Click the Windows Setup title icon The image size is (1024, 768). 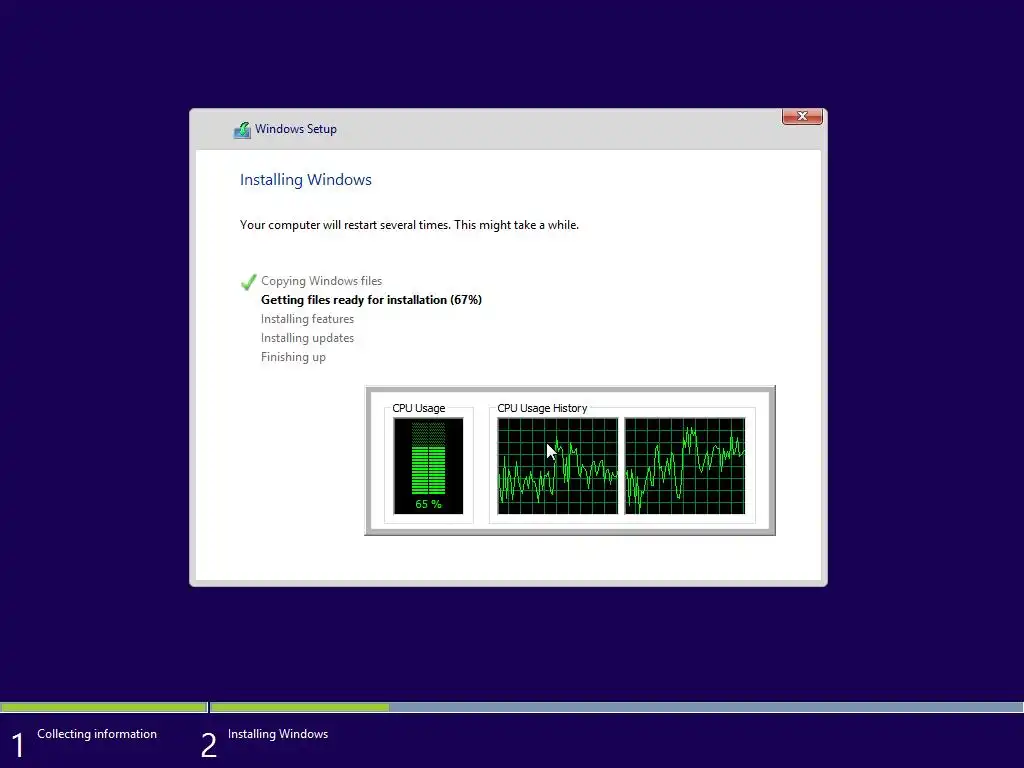pyautogui.click(x=242, y=130)
